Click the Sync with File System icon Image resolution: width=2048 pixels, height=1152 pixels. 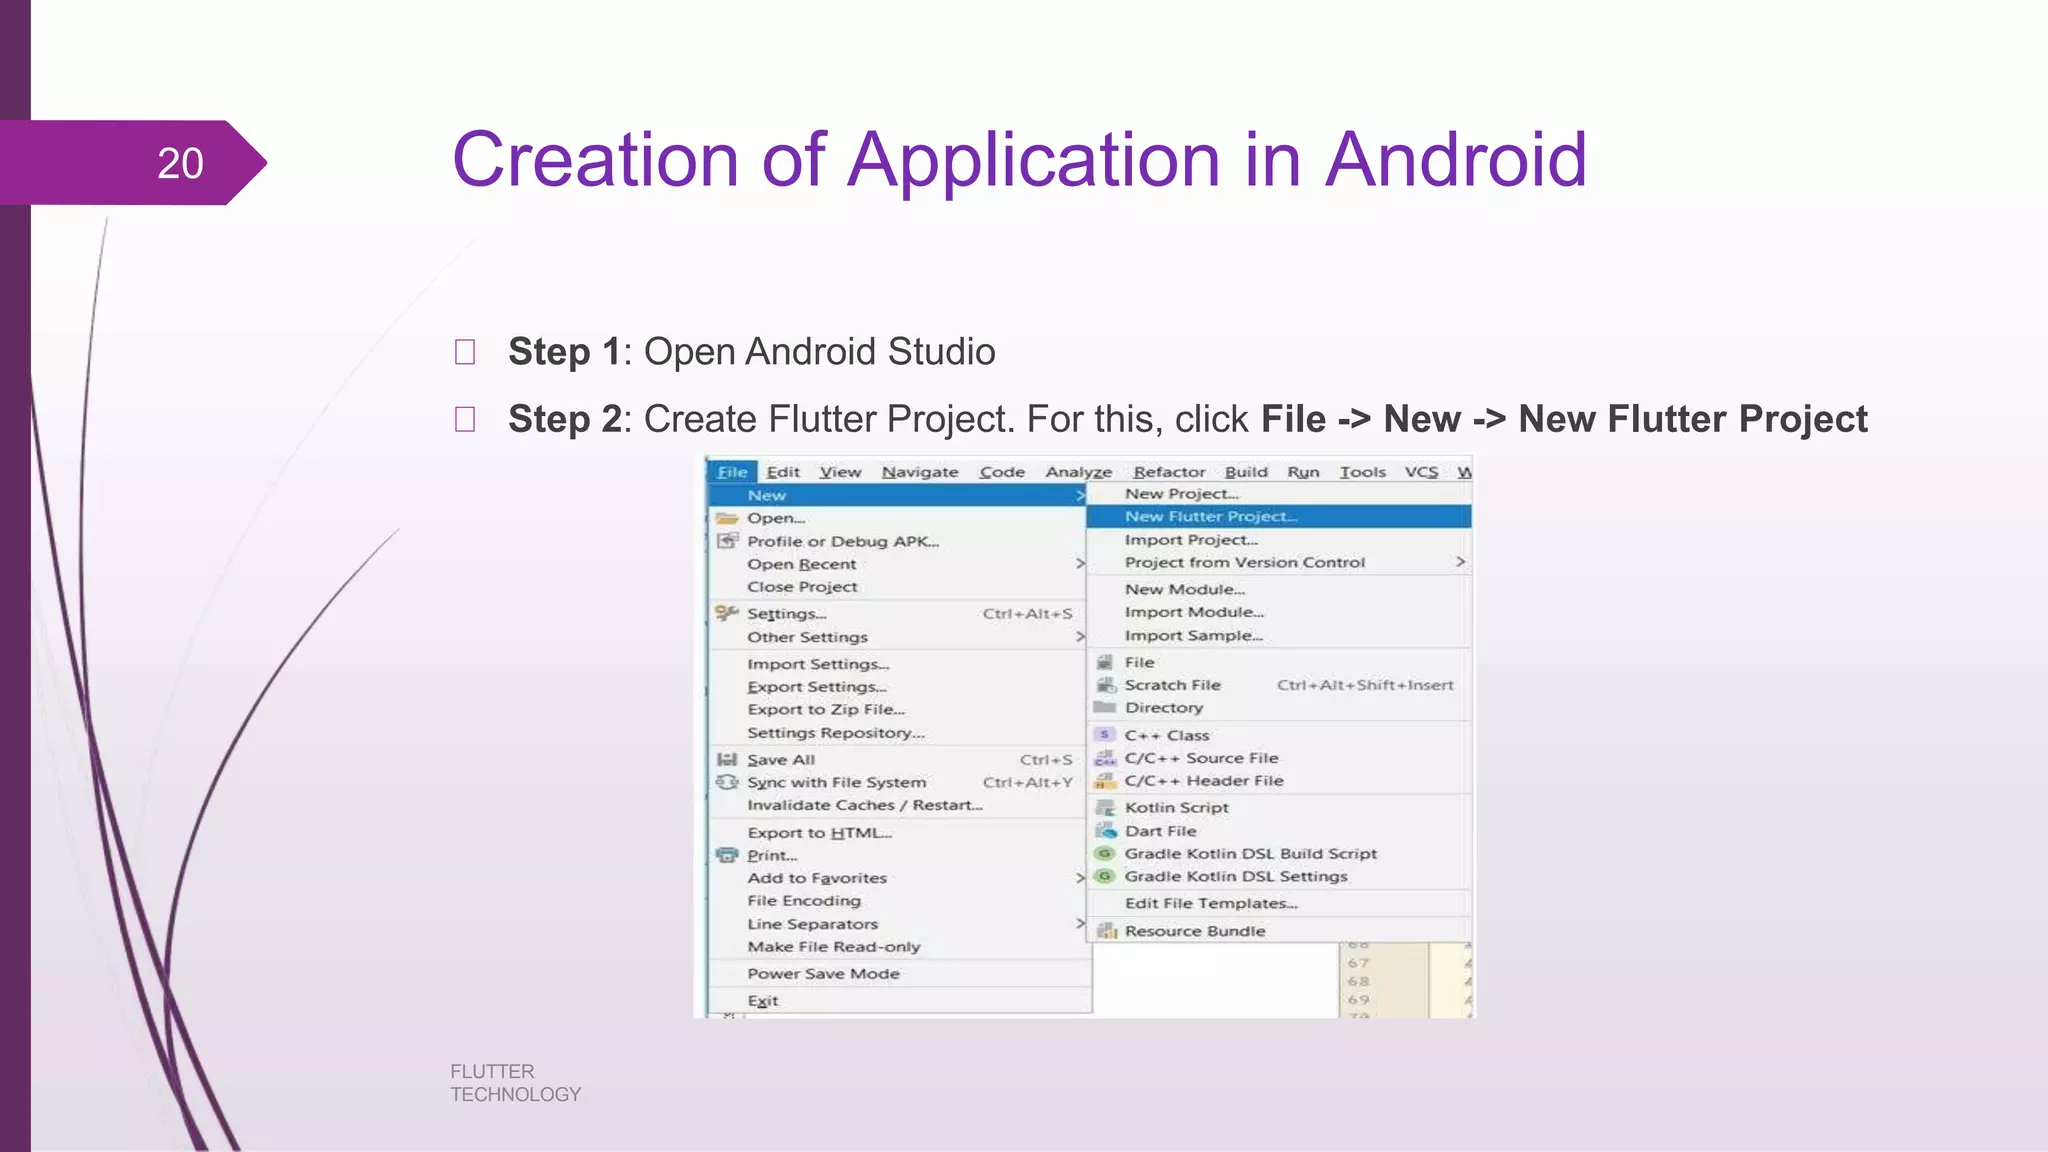727,782
